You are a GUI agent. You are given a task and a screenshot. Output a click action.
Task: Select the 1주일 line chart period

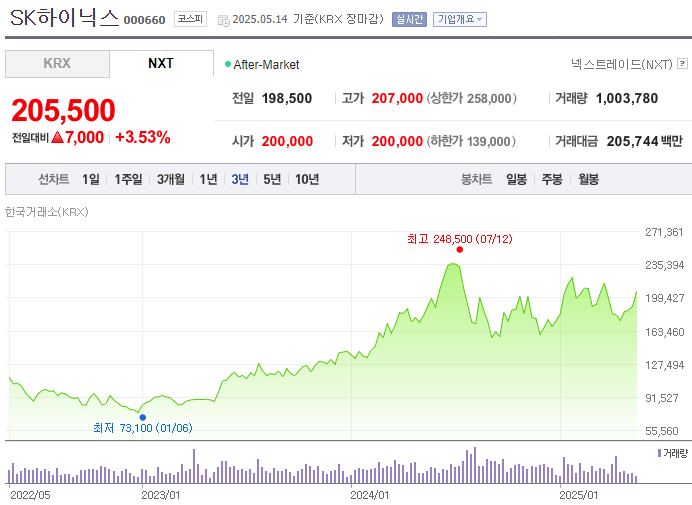click(128, 179)
